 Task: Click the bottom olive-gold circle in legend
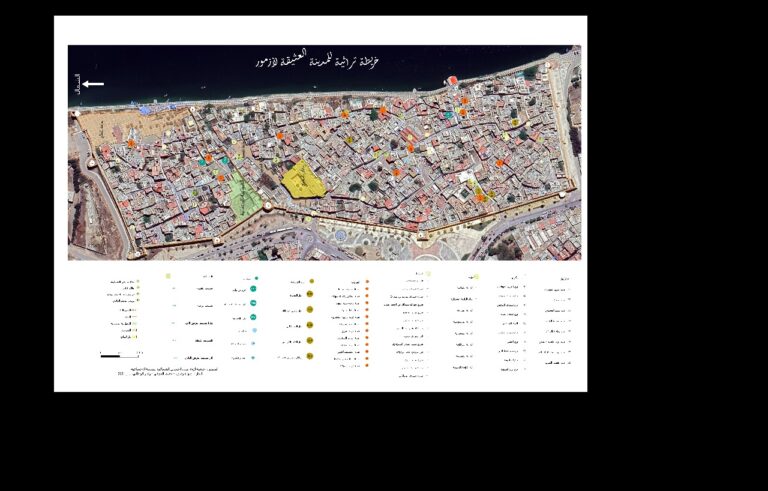[310, 357]
